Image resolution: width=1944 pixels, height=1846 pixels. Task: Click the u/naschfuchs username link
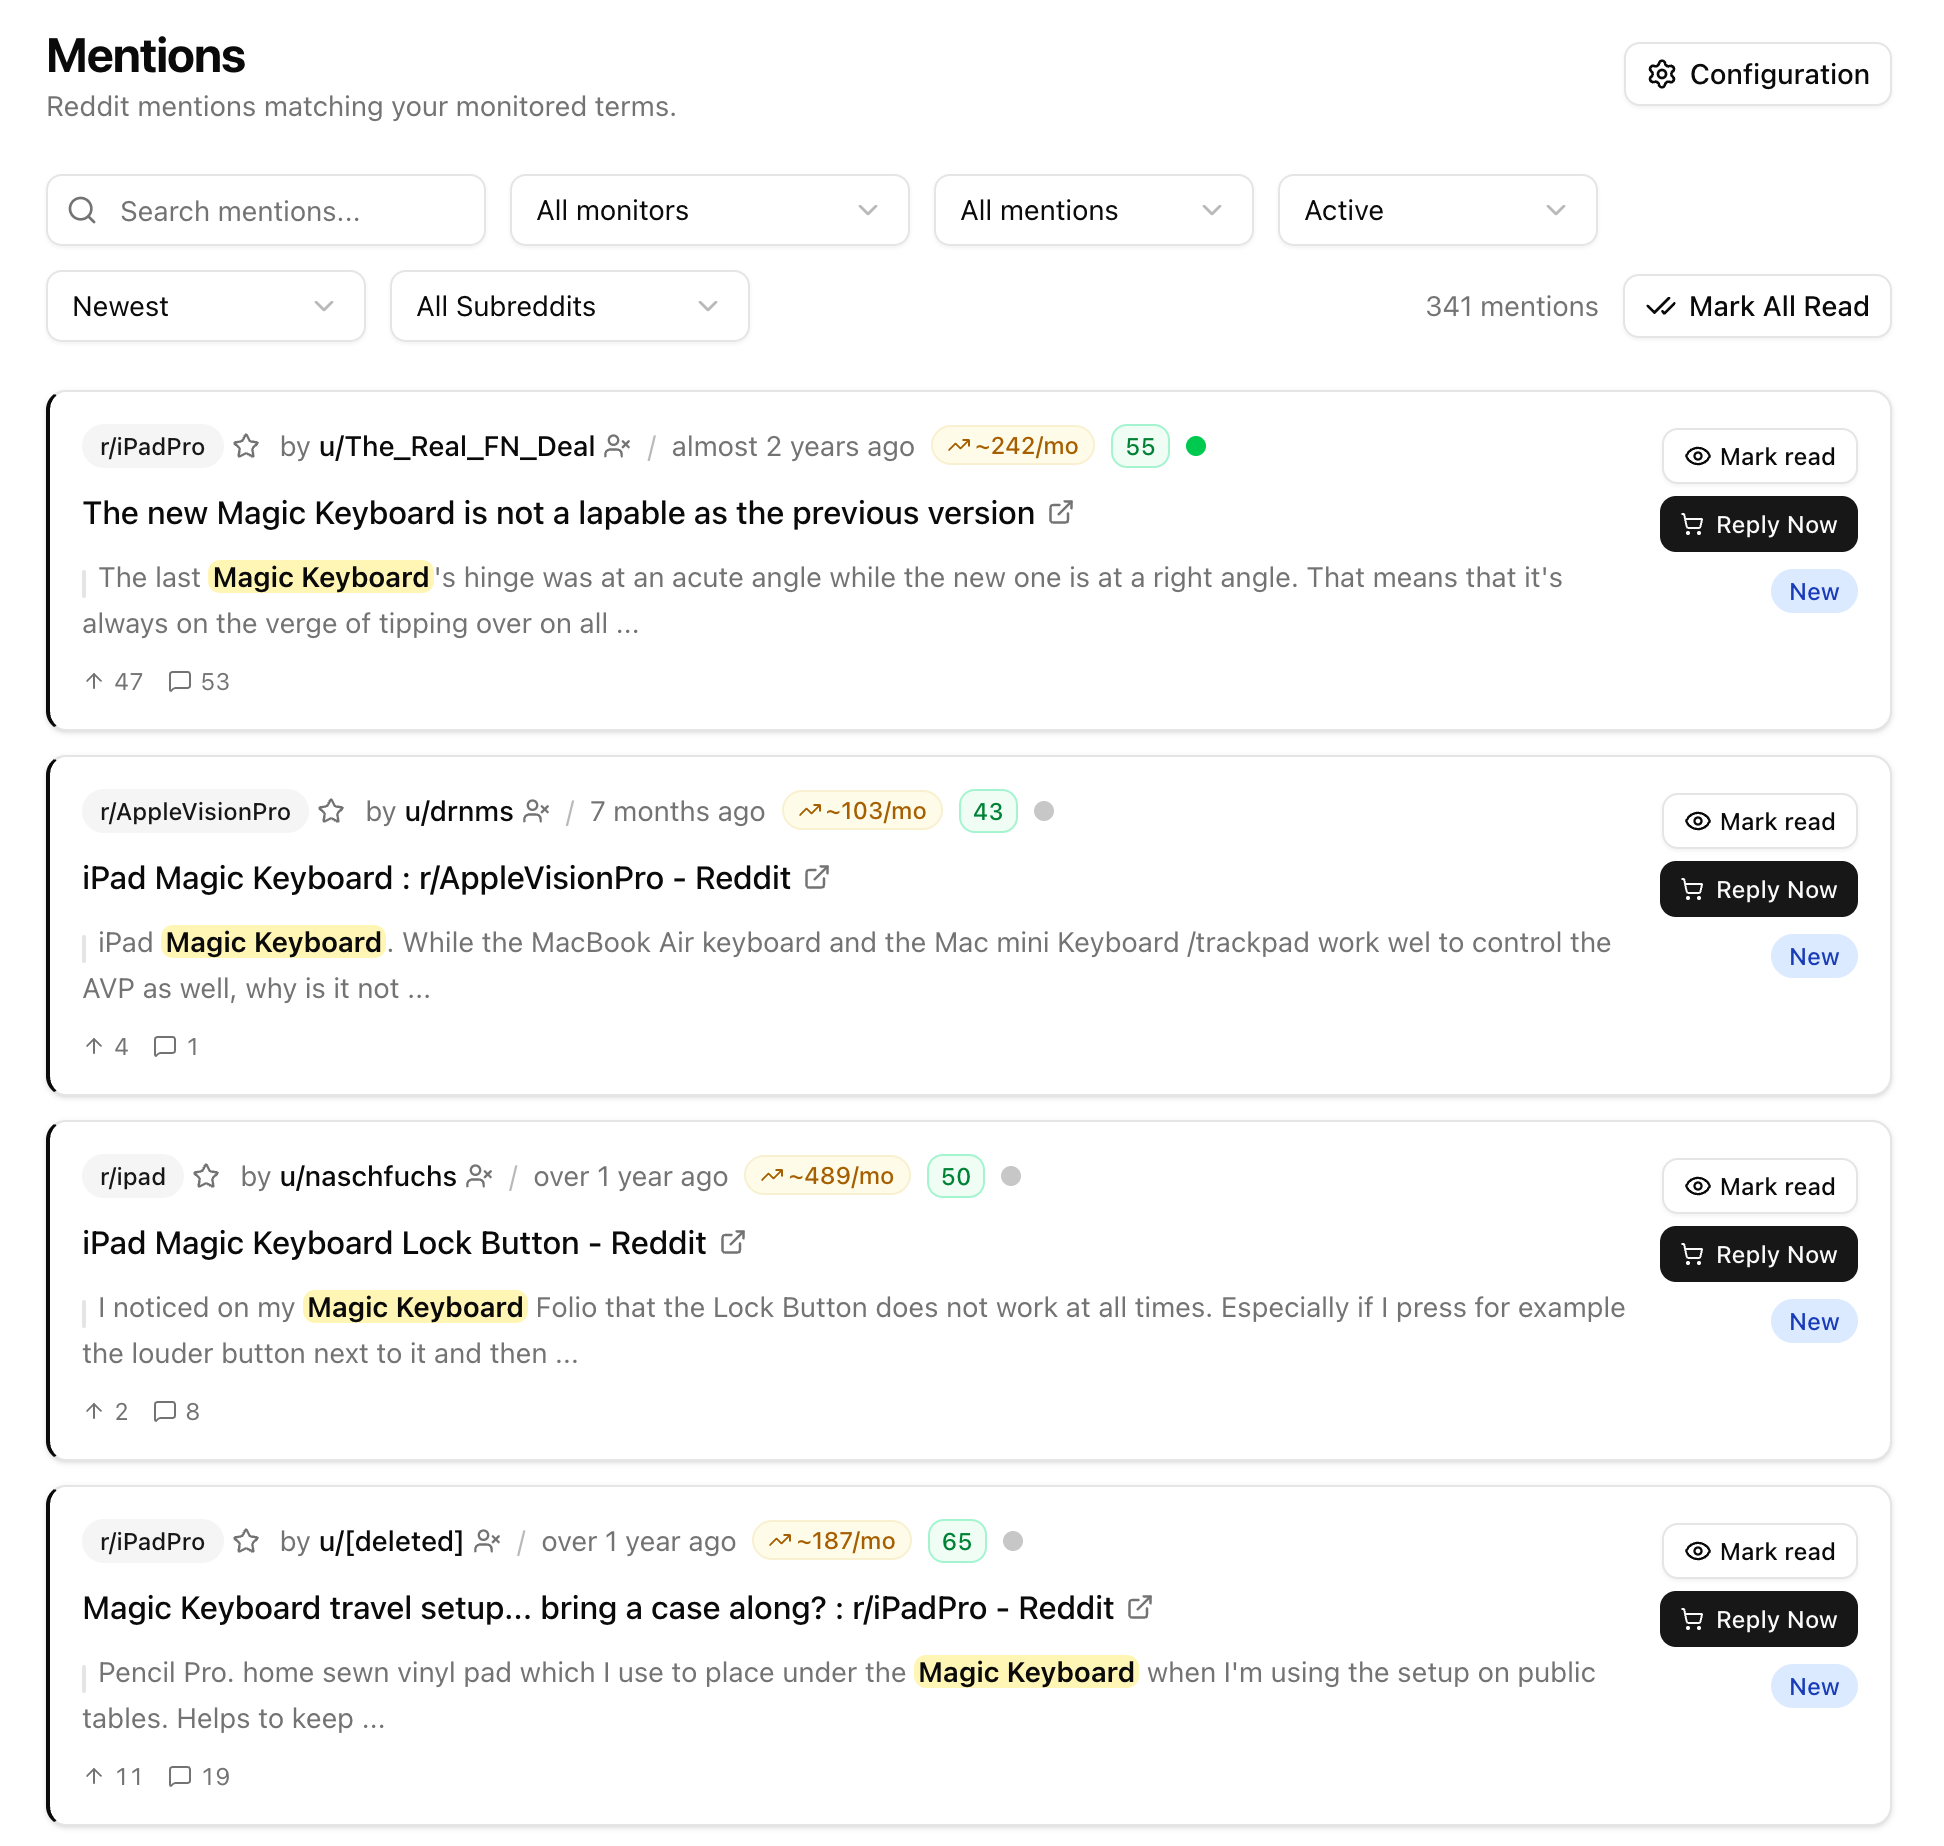point(366,1176)
